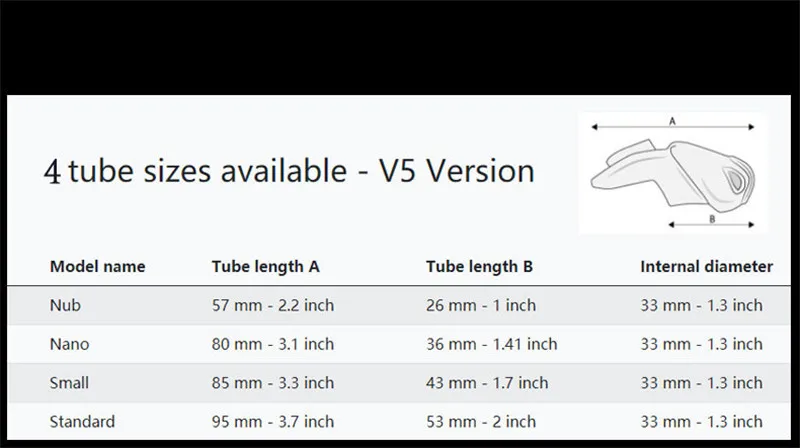Image resolution: width=800 pixels, height=448 pixels.
Task: Select the "Tube length A" column header
Action: pyautogui.click(x=265, y=266)
